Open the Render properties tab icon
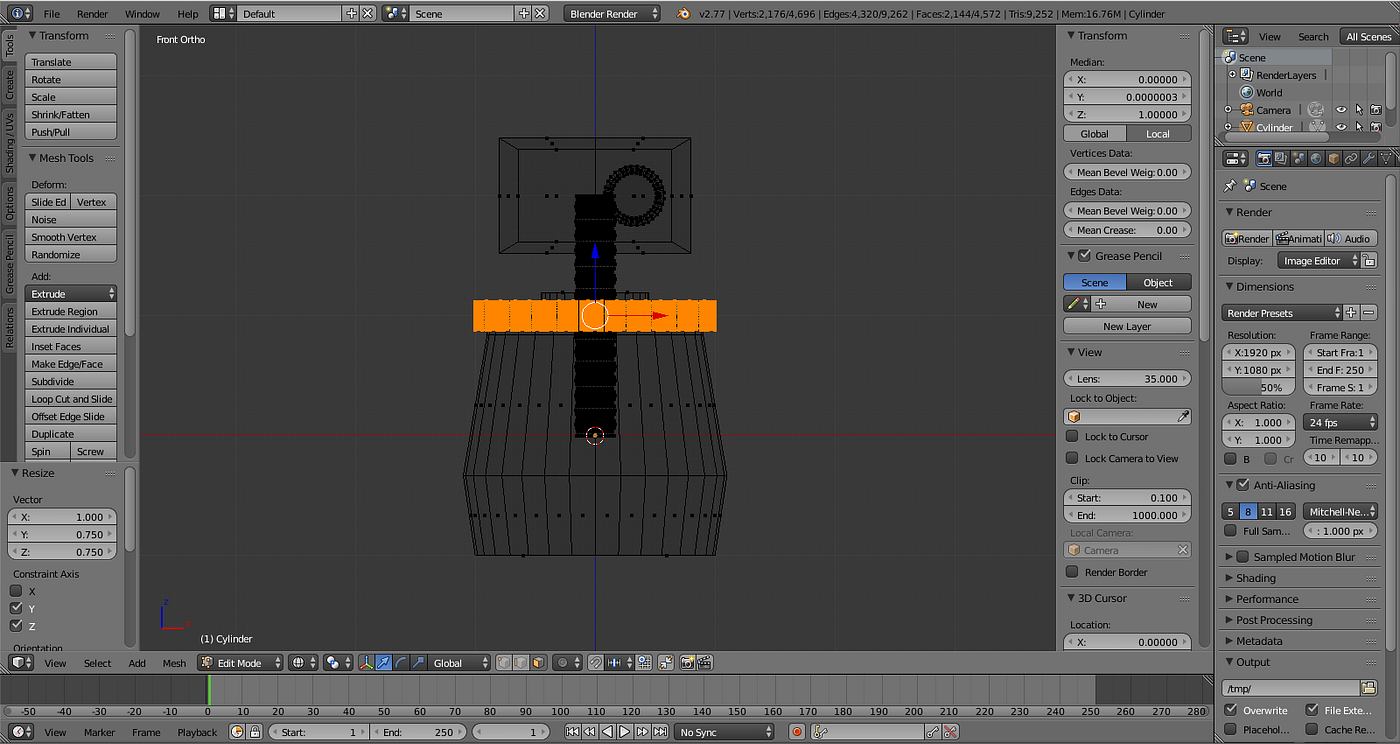 [1264, 158]
